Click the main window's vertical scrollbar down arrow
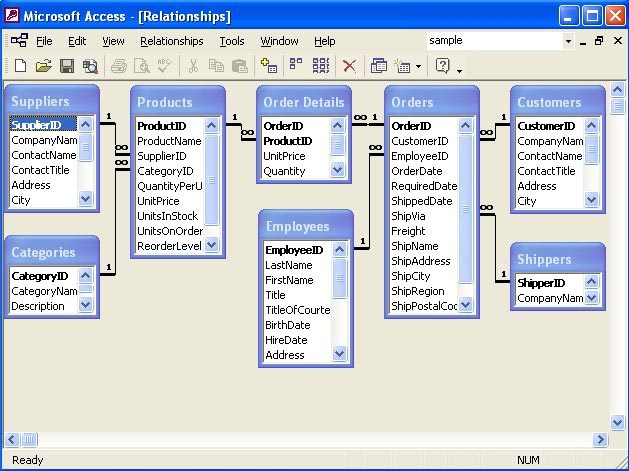This screenshot has height=471, width=629. pyautogui.click(x=617, y=422)
